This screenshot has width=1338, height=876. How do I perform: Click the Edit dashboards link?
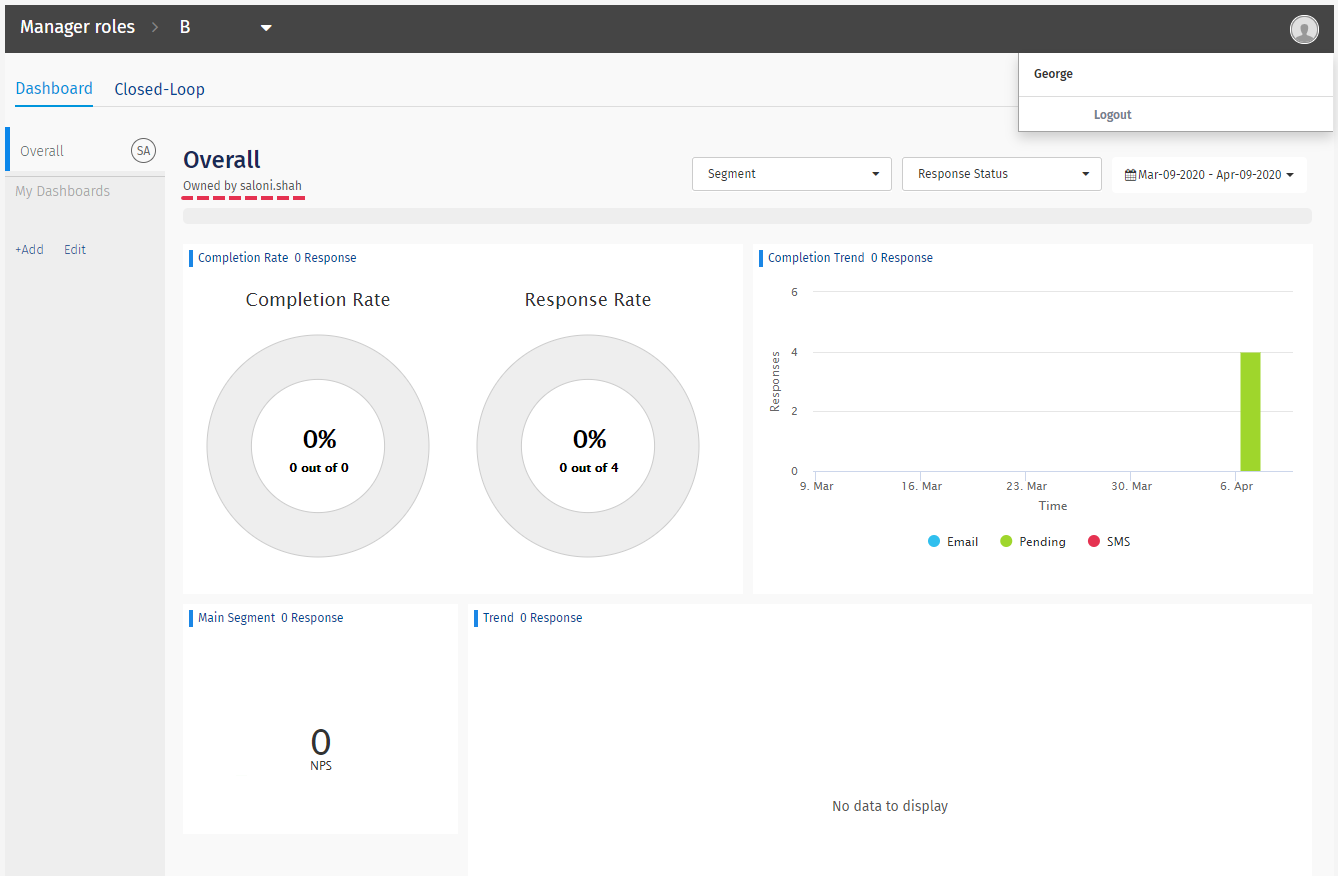click(75, 250)
